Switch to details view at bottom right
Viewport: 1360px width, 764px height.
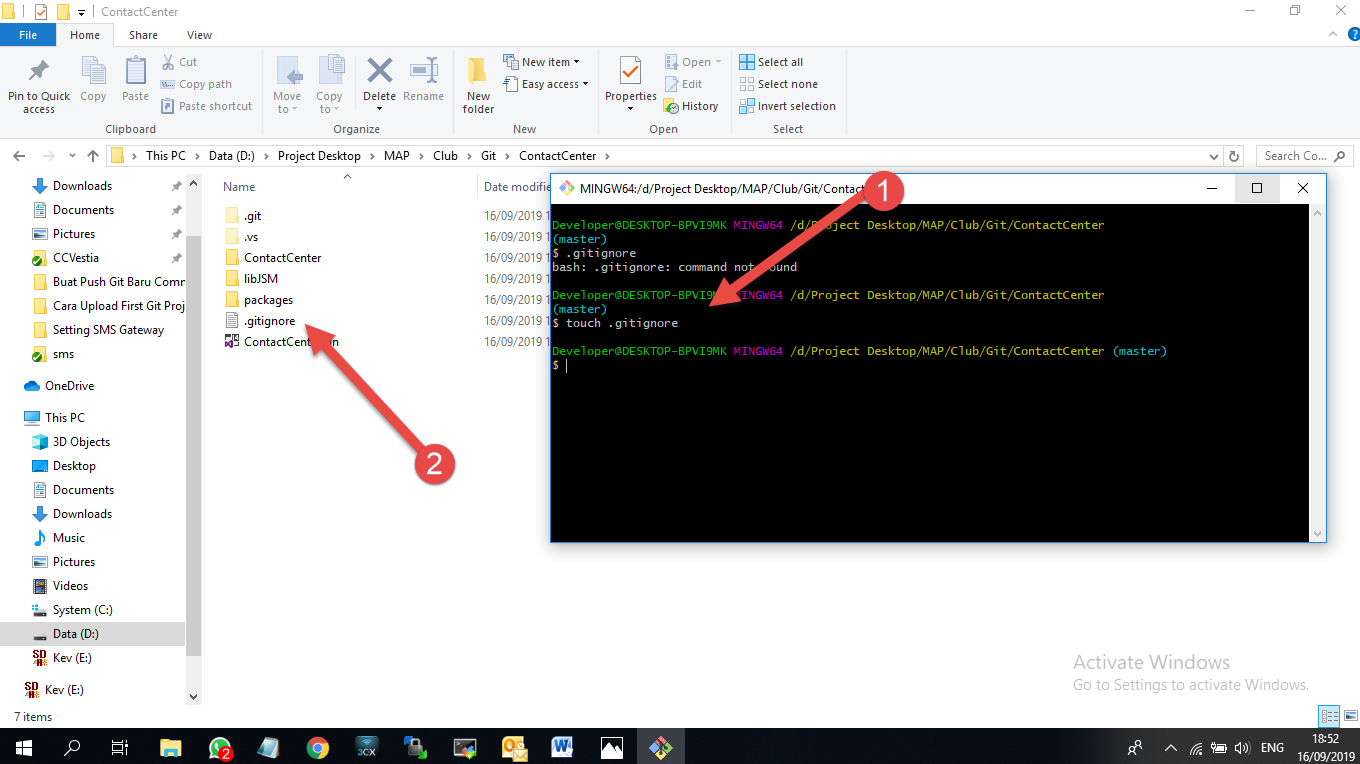1329,716
